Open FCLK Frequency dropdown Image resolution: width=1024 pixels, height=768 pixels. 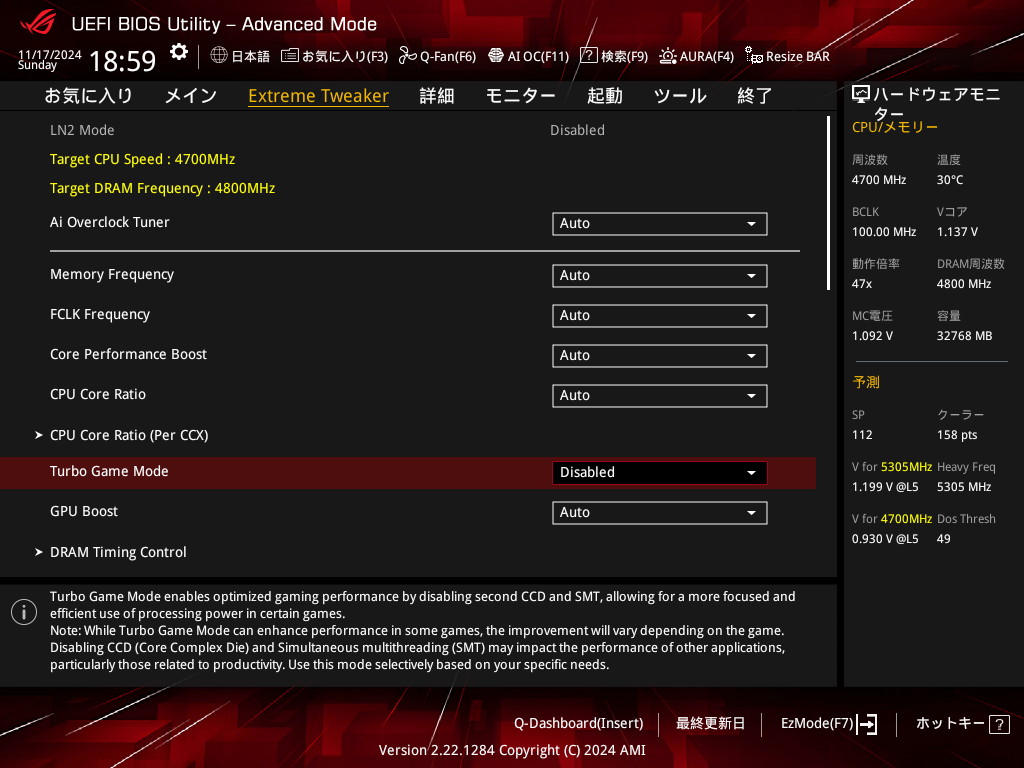pyautogui.click(x=660, y=315)
